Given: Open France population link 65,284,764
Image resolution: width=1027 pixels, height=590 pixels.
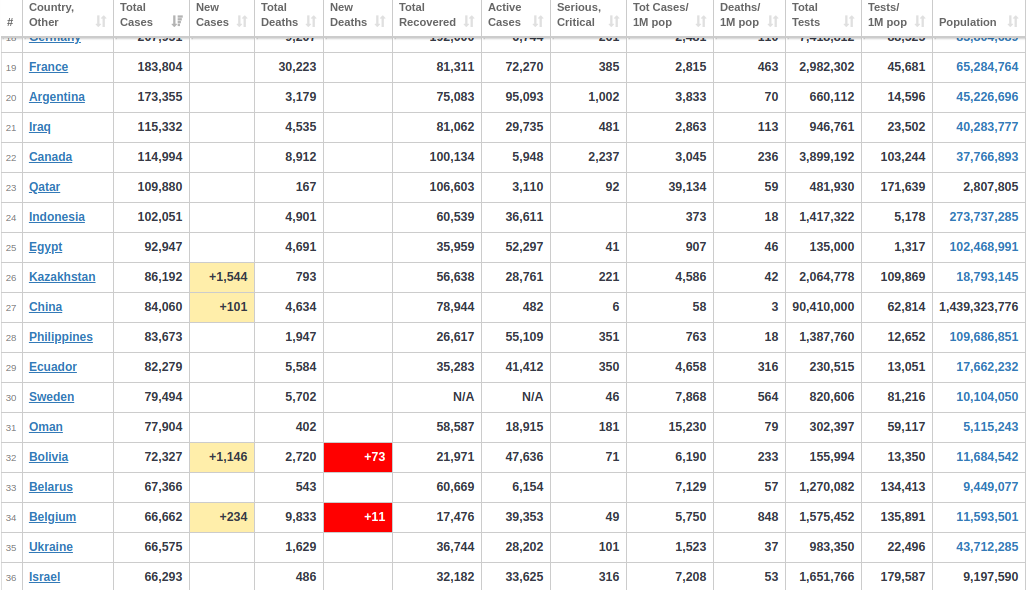Looking at the screenshot, I should click(987, 67).
